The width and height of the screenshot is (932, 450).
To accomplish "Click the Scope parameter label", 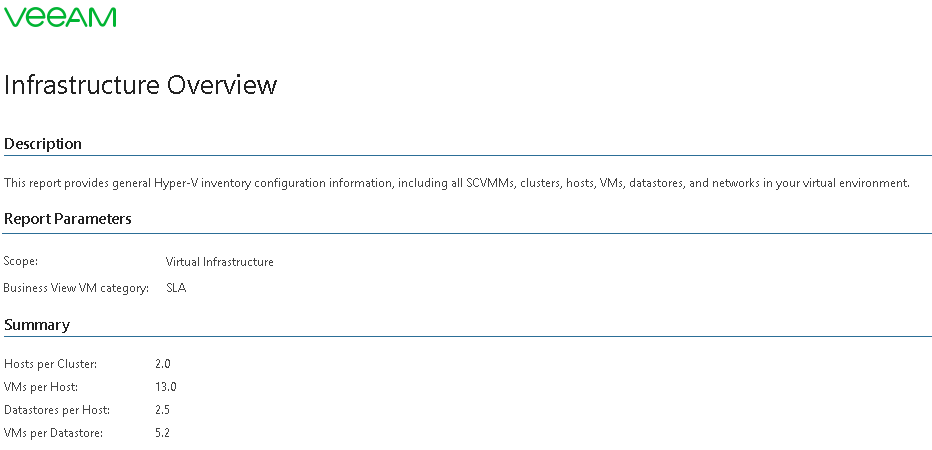I will 21,262.
